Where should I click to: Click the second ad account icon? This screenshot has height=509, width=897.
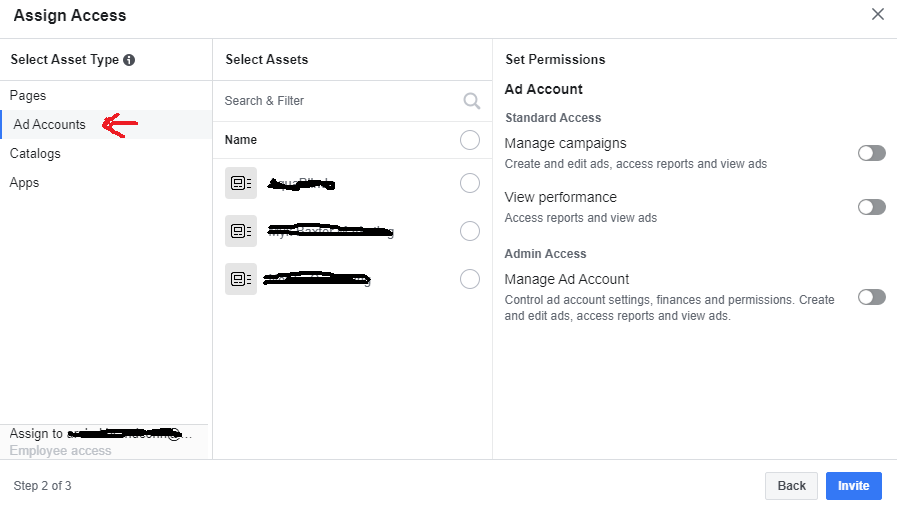point(241,231)
